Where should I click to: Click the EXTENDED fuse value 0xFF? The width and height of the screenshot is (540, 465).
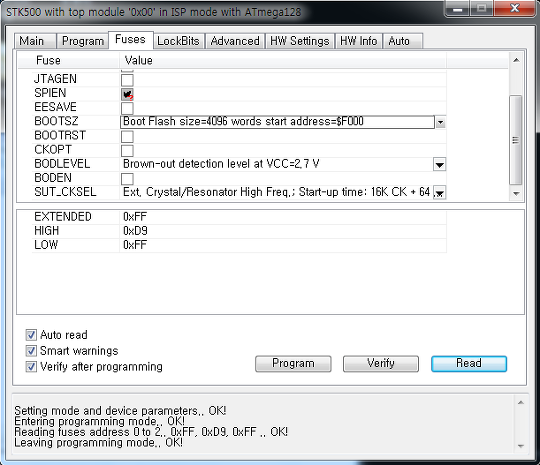coord(135,217)
